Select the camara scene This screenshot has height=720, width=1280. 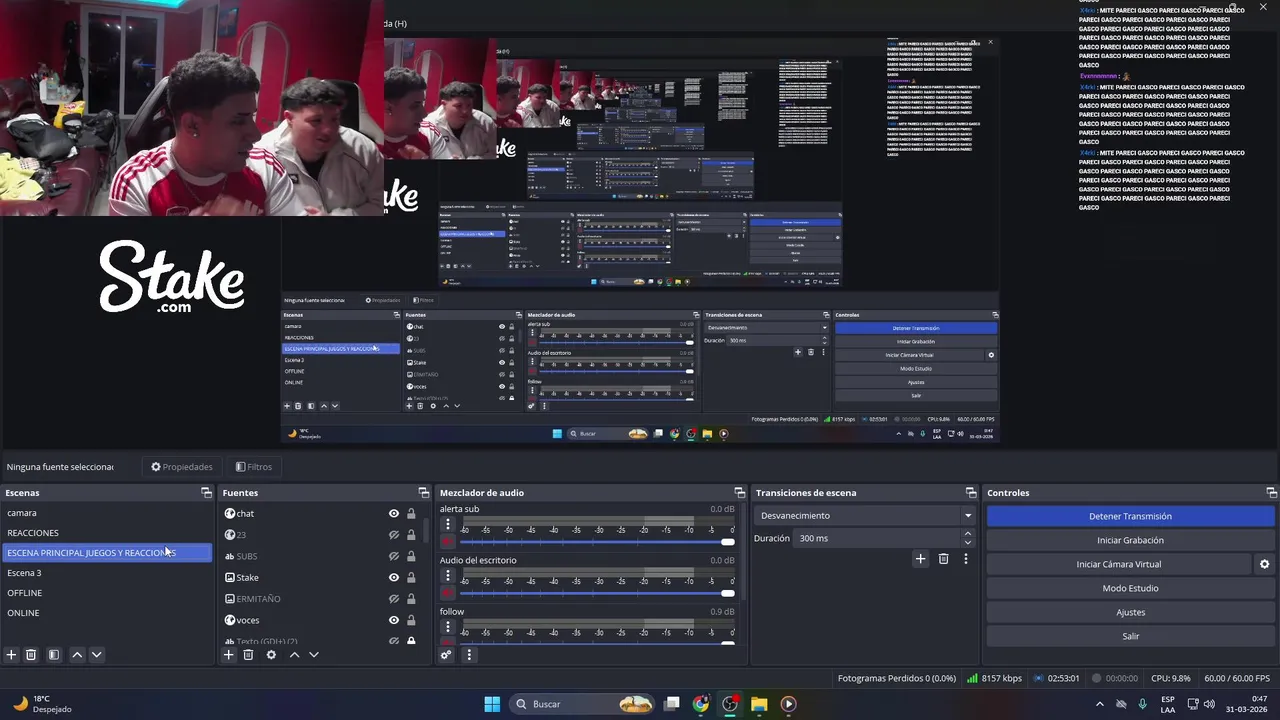107,513
